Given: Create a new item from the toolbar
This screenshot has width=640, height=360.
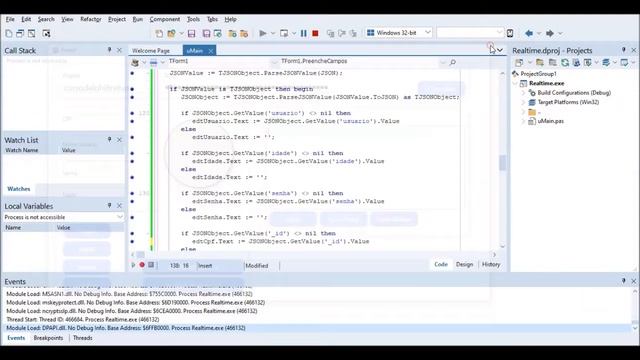Looking at the screenshot, I should pyautogui.click(x=9, y=33).
